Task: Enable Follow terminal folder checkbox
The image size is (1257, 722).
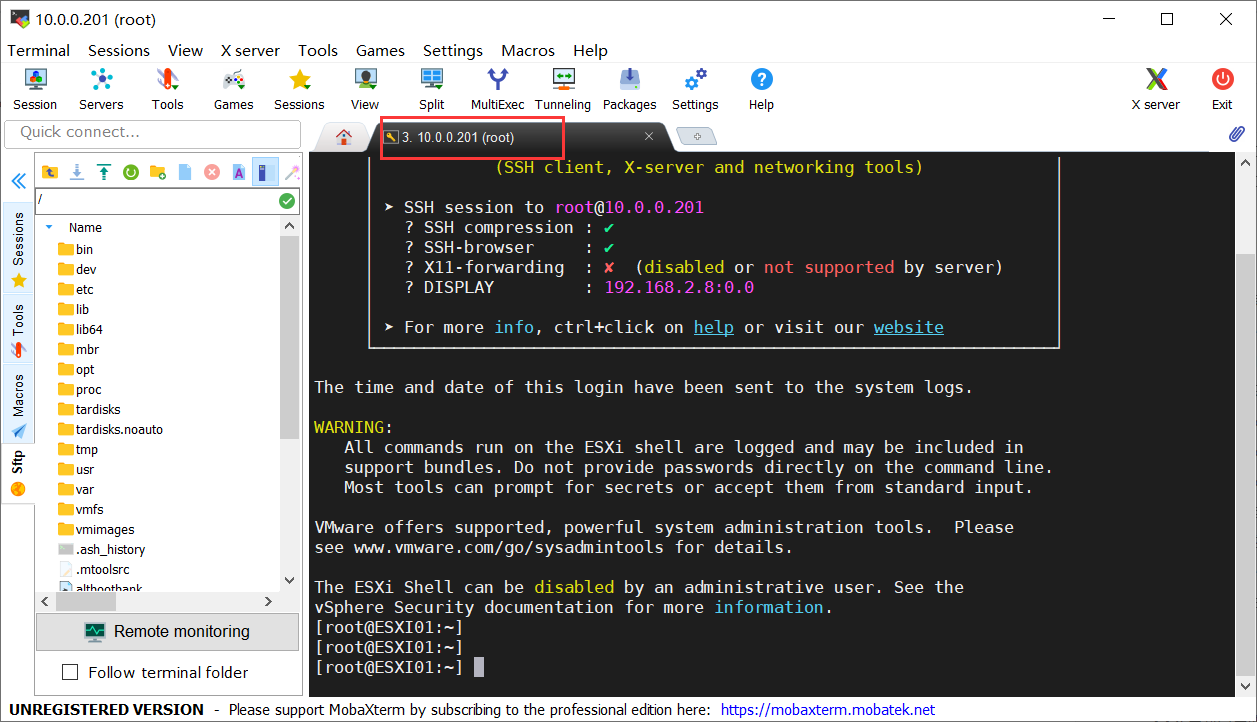Action: point(70,672)
